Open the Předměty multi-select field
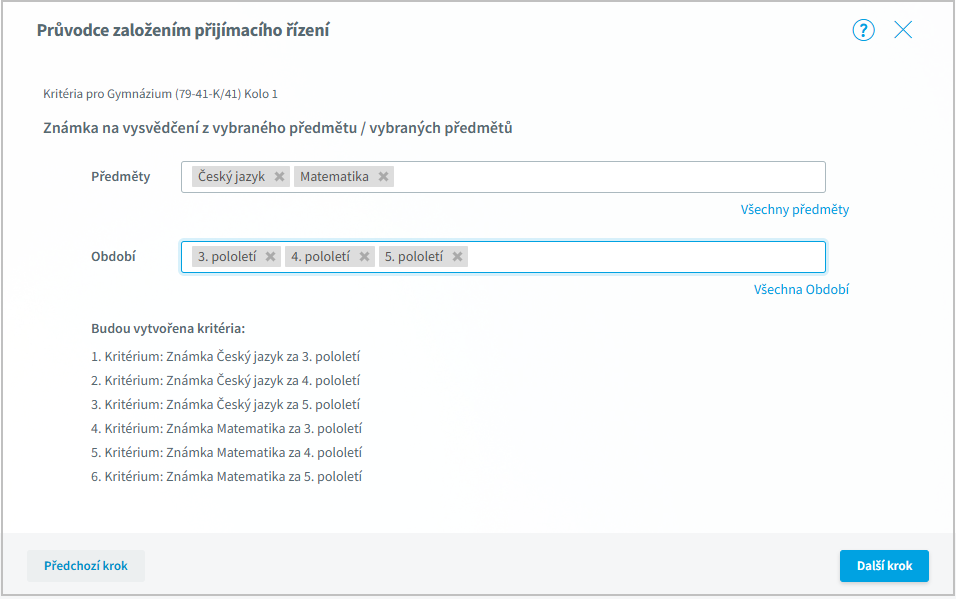The height and width of the screenshot is (599, 956). point(503,177)
